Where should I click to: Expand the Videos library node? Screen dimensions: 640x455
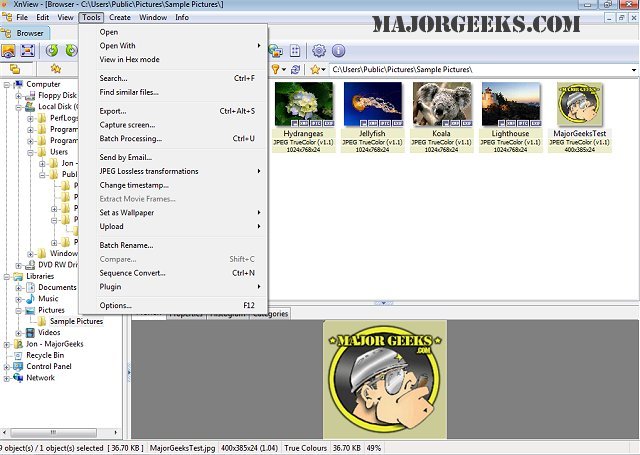(x=18, y=332)
